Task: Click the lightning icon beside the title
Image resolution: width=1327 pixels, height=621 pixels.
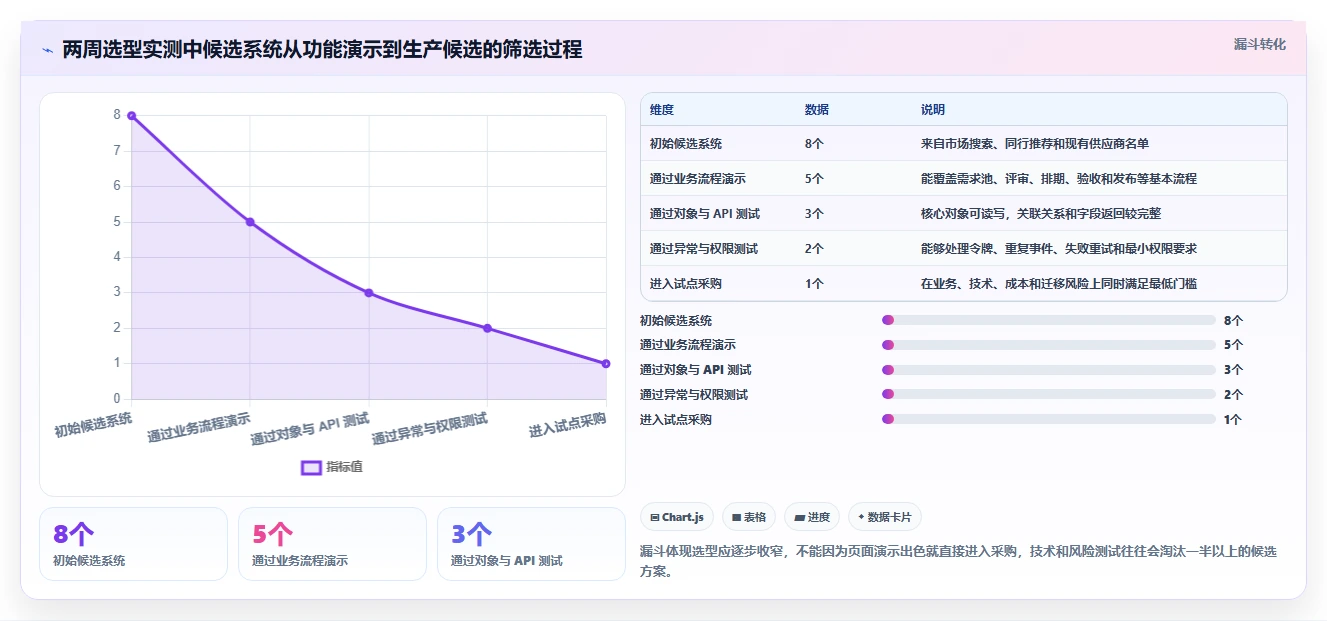Action: 47,50
